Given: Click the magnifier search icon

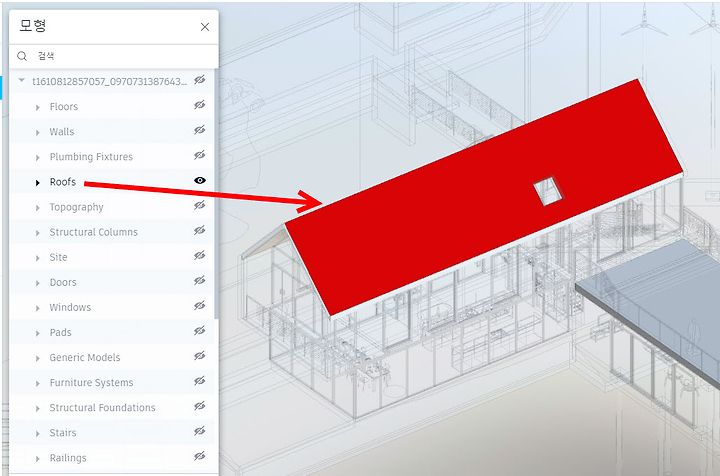Looking at the screenshot, I should pos(22,56).
